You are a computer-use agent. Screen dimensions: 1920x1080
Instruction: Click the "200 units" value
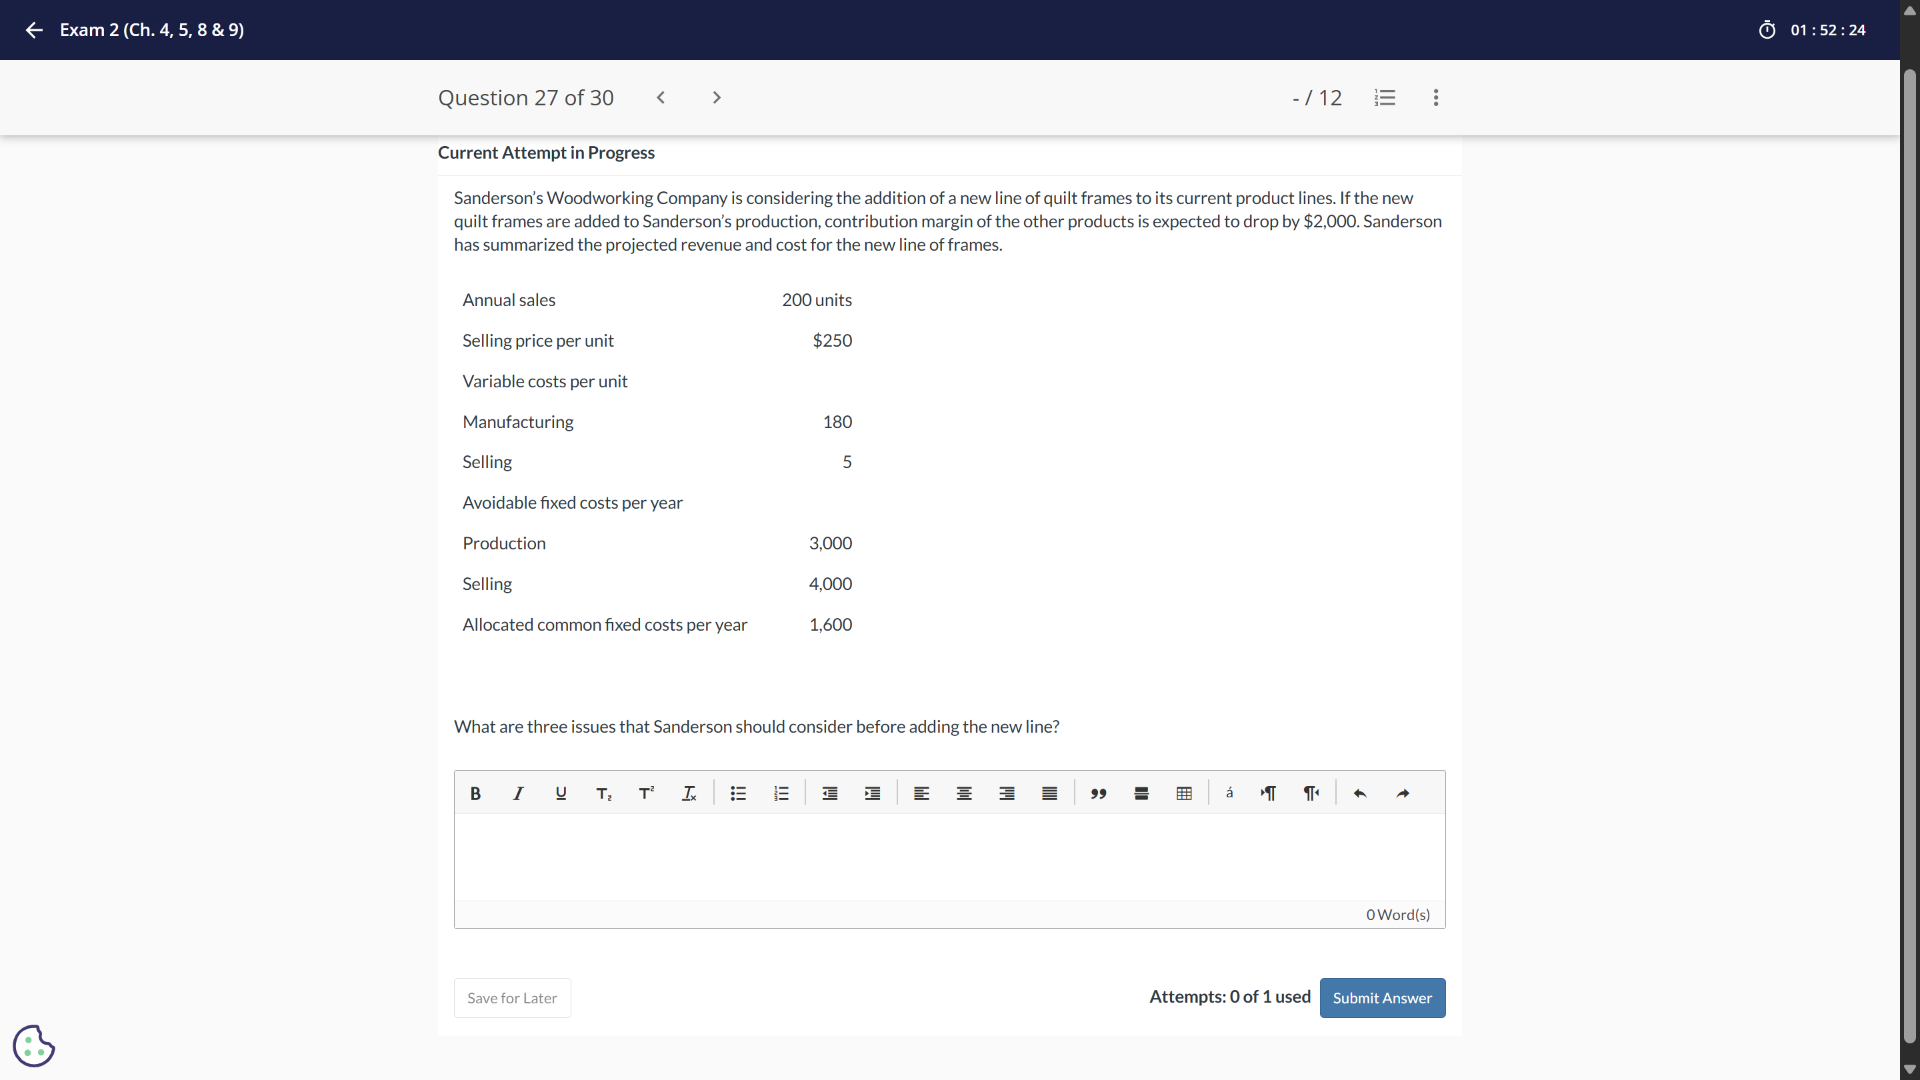pos(817,300)
